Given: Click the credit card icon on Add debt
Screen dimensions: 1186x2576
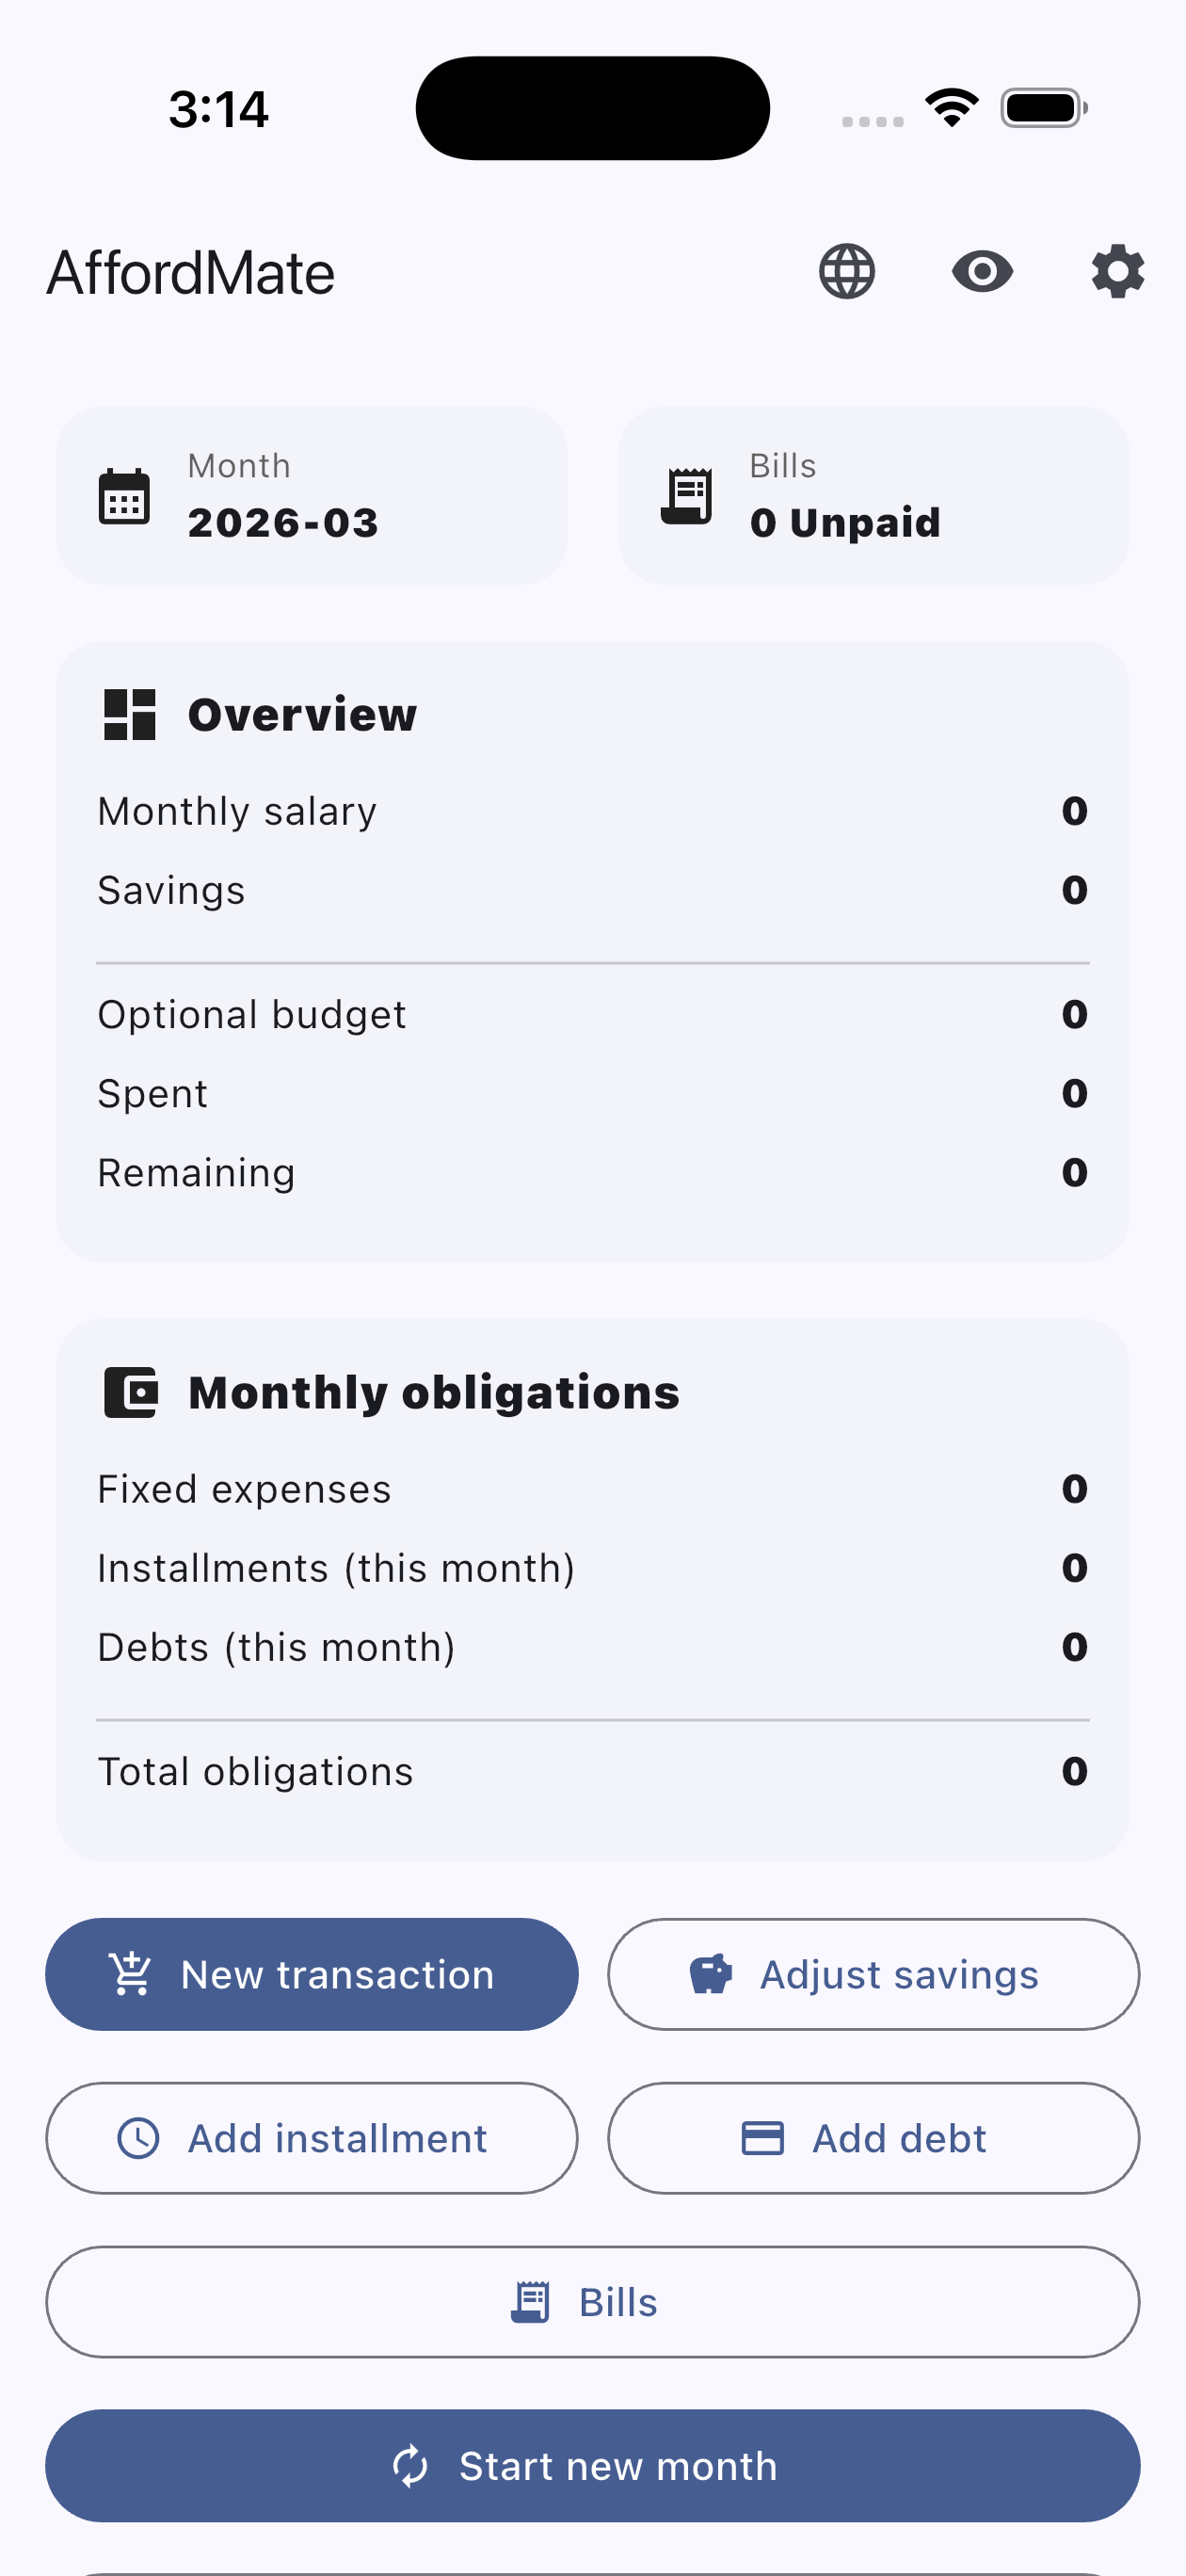Looking at the screenshot, I should (762, 2138).
